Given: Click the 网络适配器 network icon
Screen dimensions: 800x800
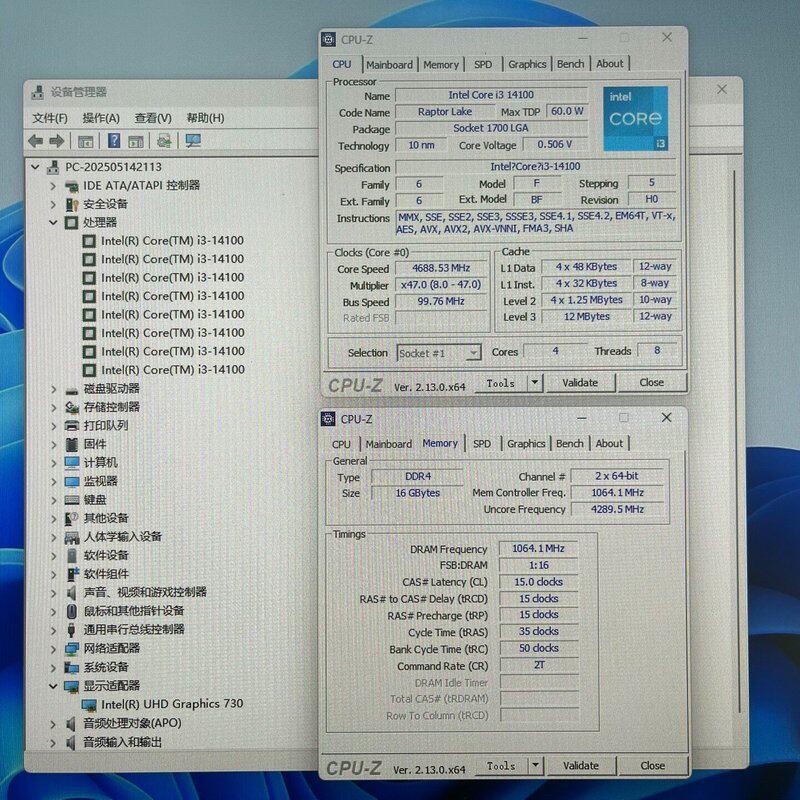Looking at the screenshot, I should [x=71, y=648].
